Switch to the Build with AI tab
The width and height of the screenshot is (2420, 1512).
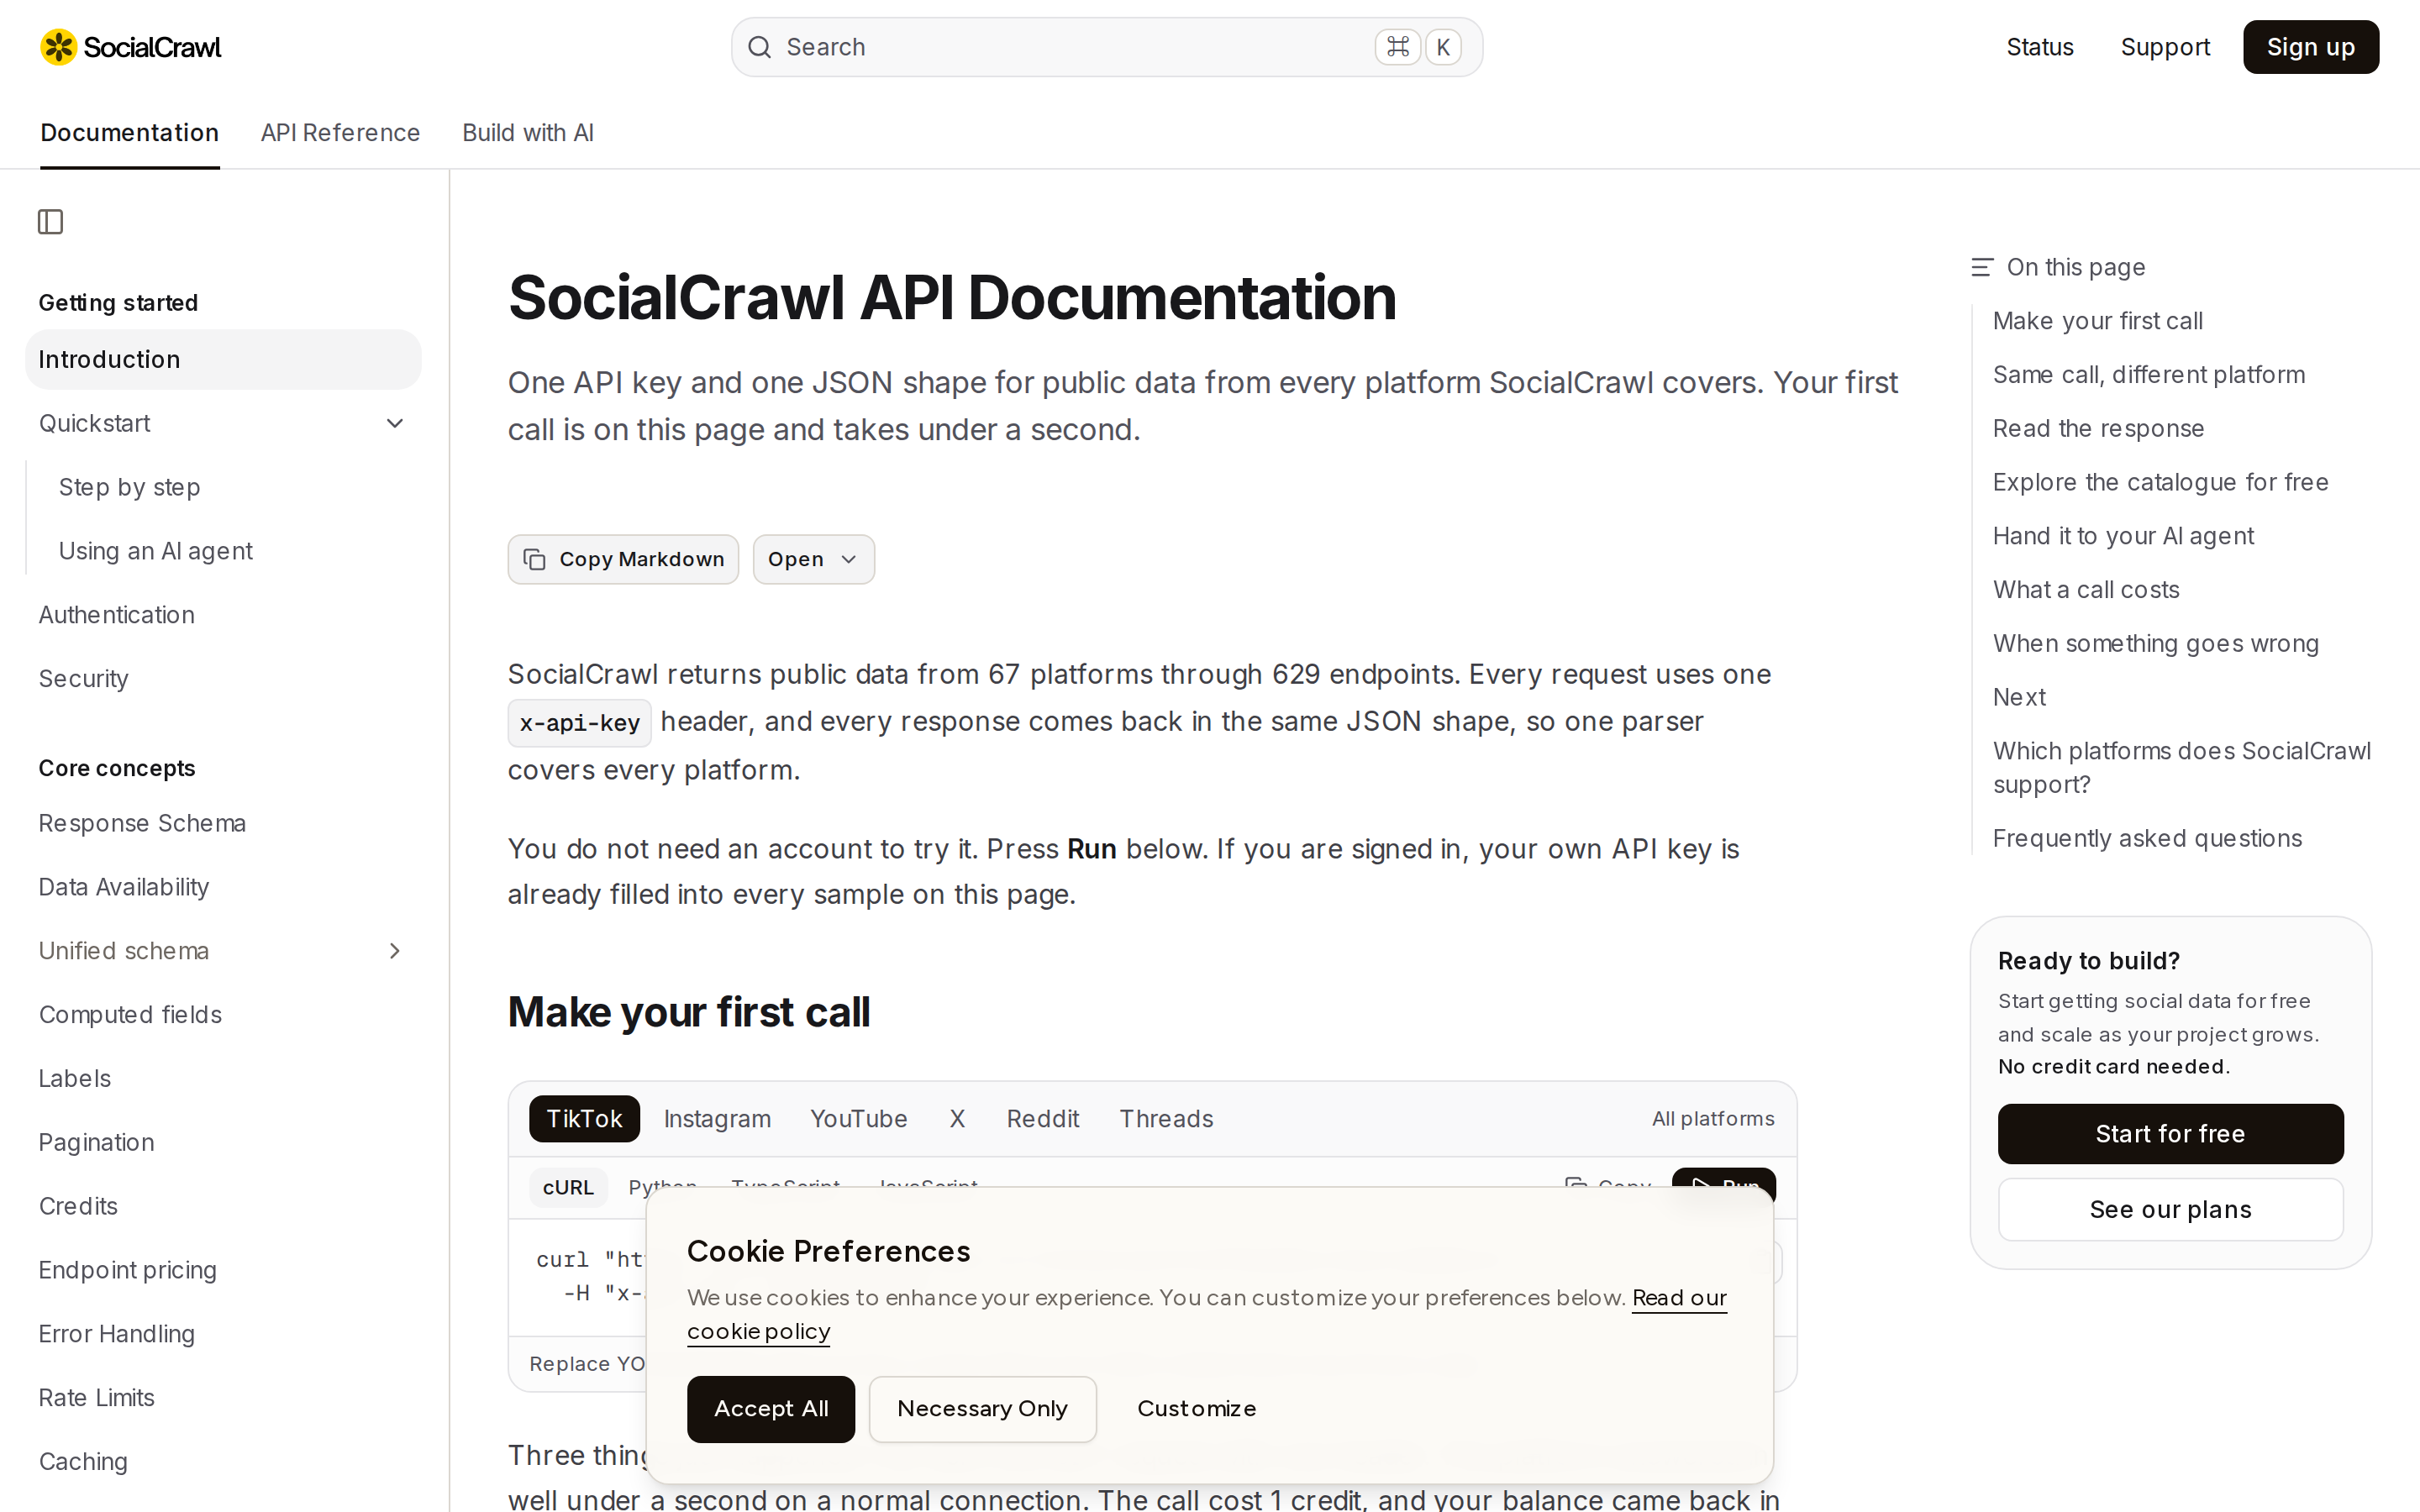click(x=528, y=133)
